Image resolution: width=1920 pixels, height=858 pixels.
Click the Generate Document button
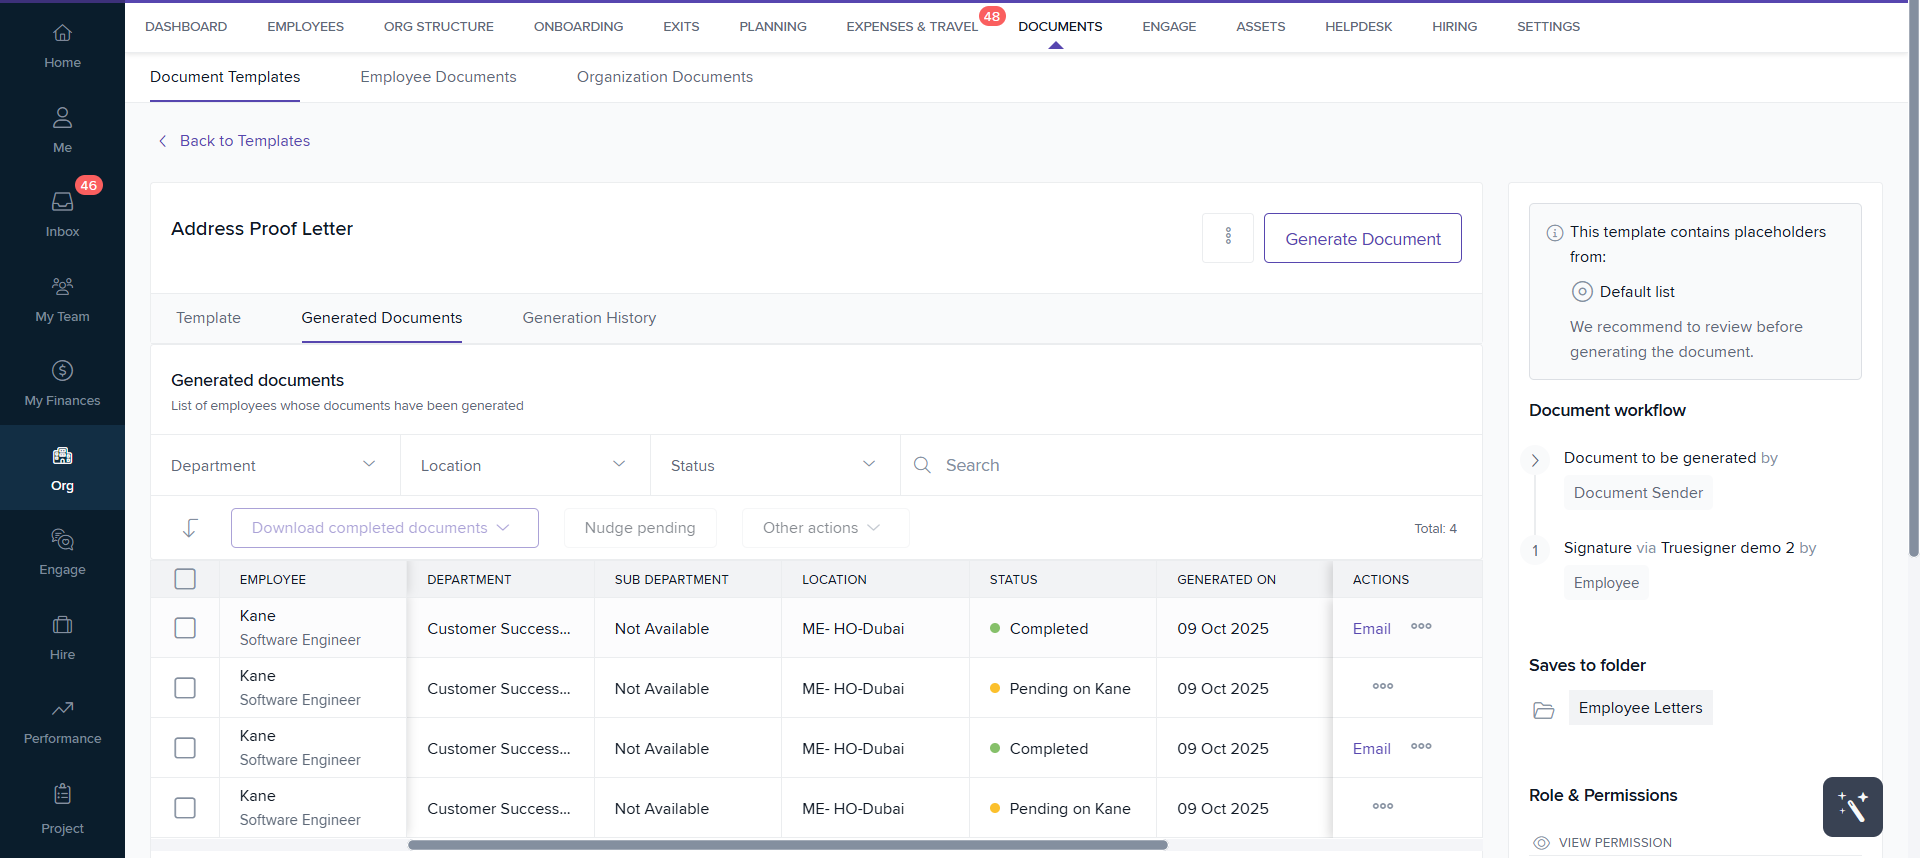(x=1363, y=238)
